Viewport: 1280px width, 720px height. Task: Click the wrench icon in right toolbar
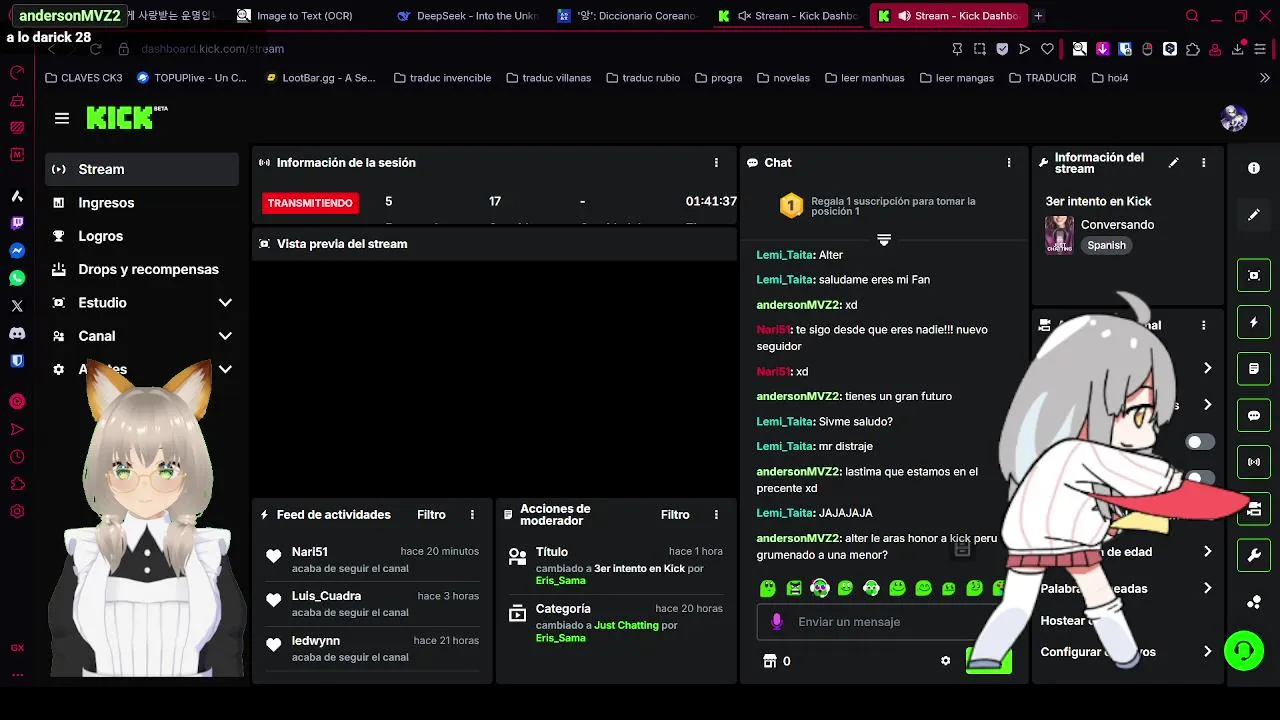coord(1254,555)
